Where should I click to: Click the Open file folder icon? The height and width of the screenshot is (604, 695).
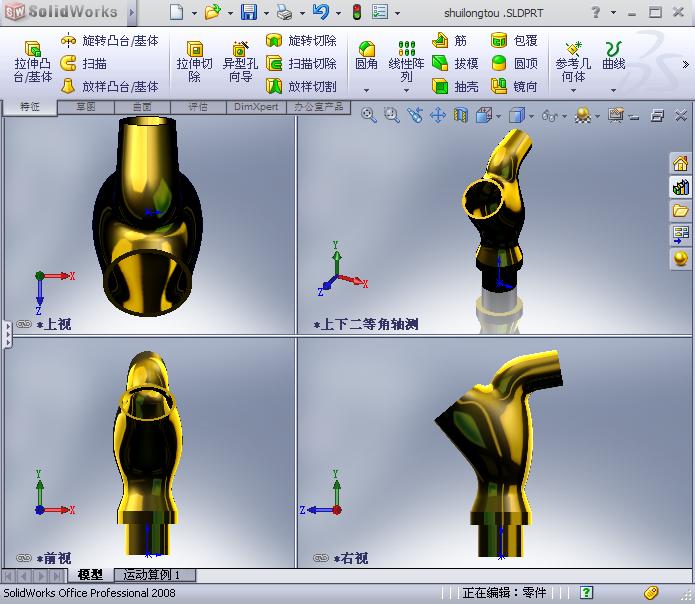pyautogui.click(x=212, y=12)
